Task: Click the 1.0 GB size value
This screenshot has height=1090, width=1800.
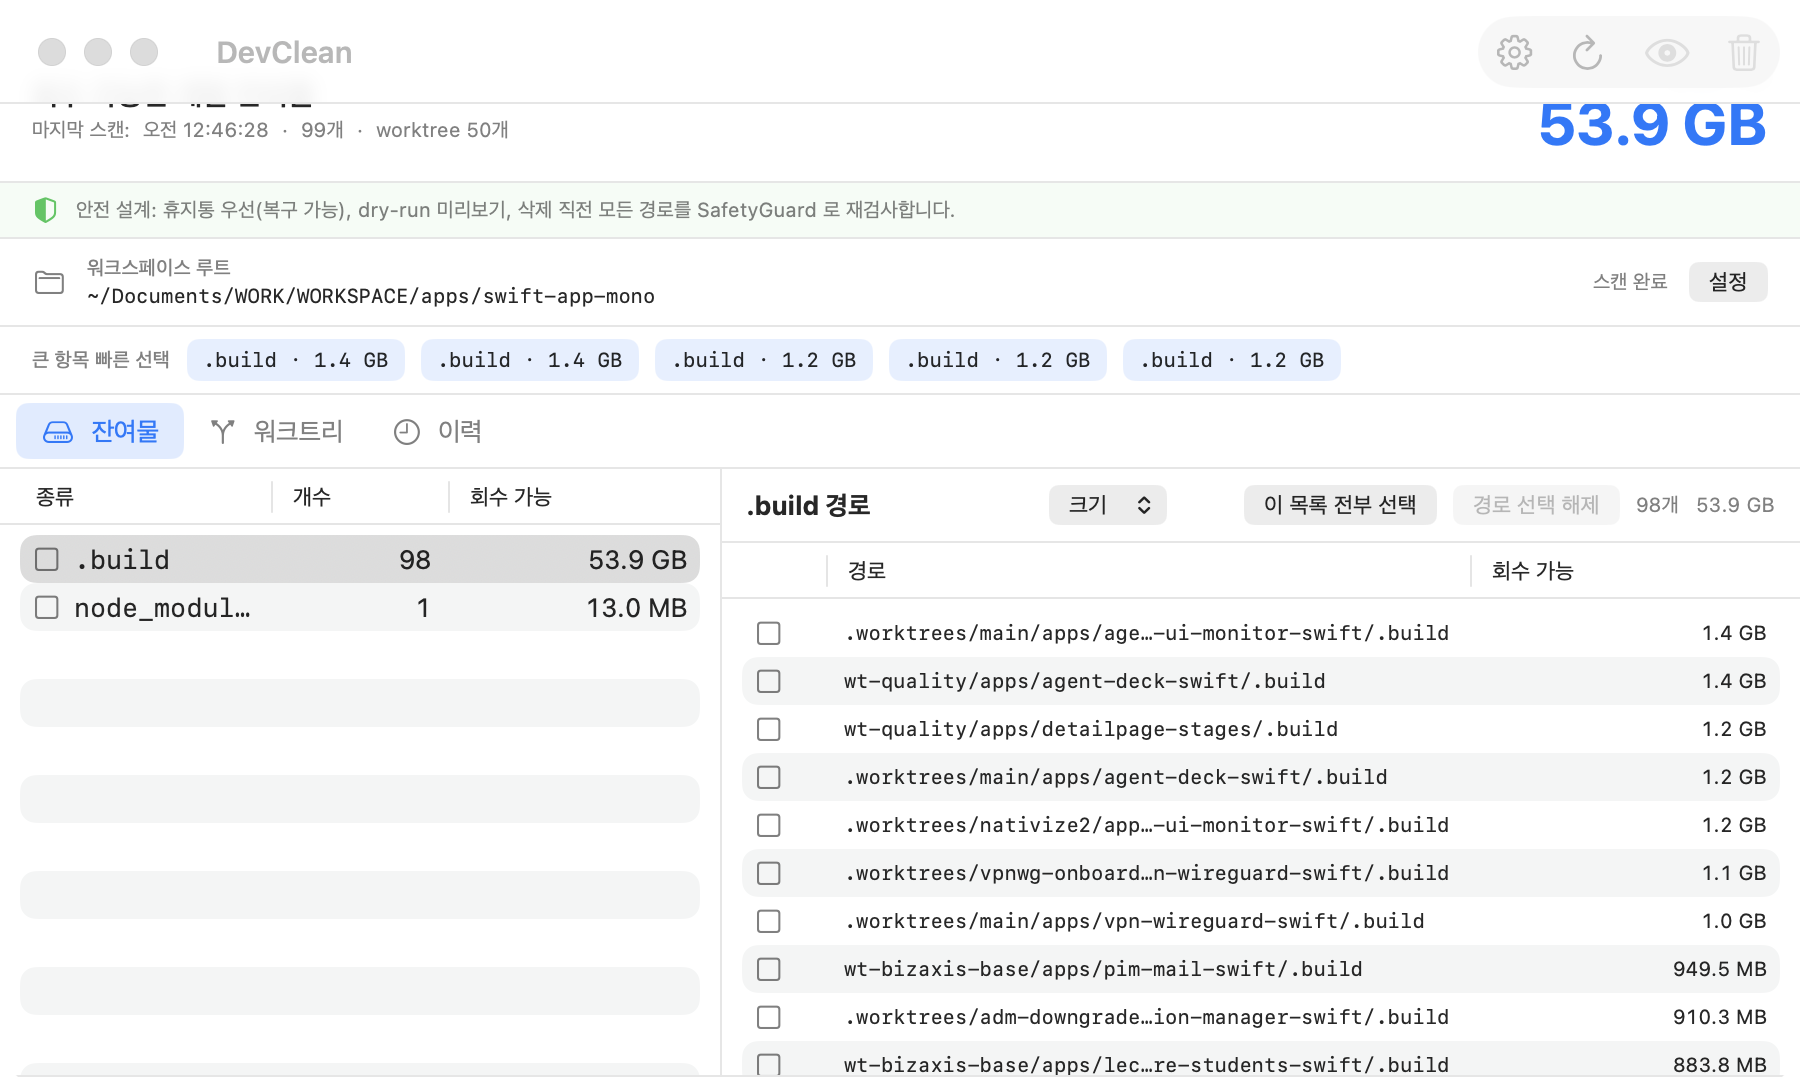Action: pos(1734,921)
